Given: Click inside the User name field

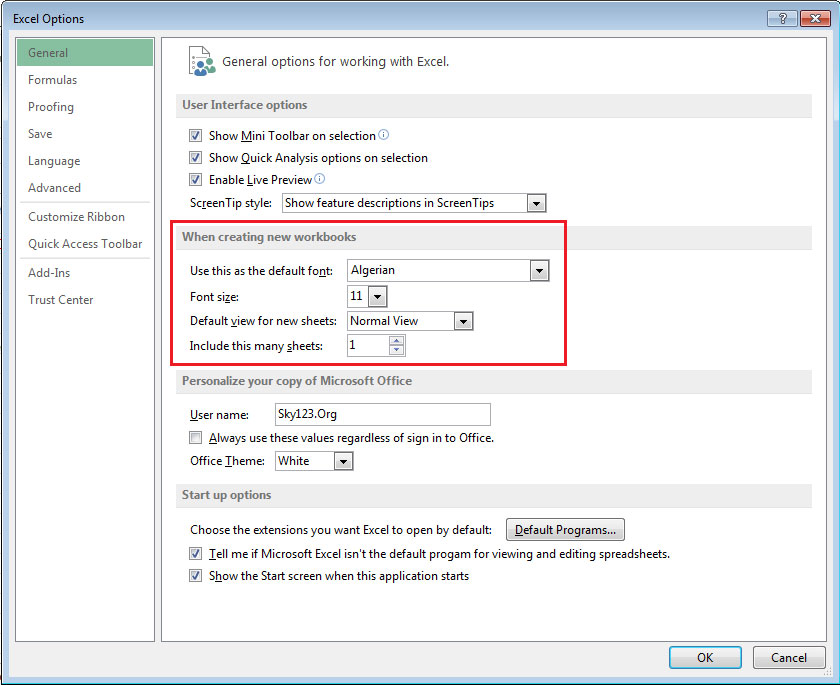Looking at the screenshot, I should point(383,414).
